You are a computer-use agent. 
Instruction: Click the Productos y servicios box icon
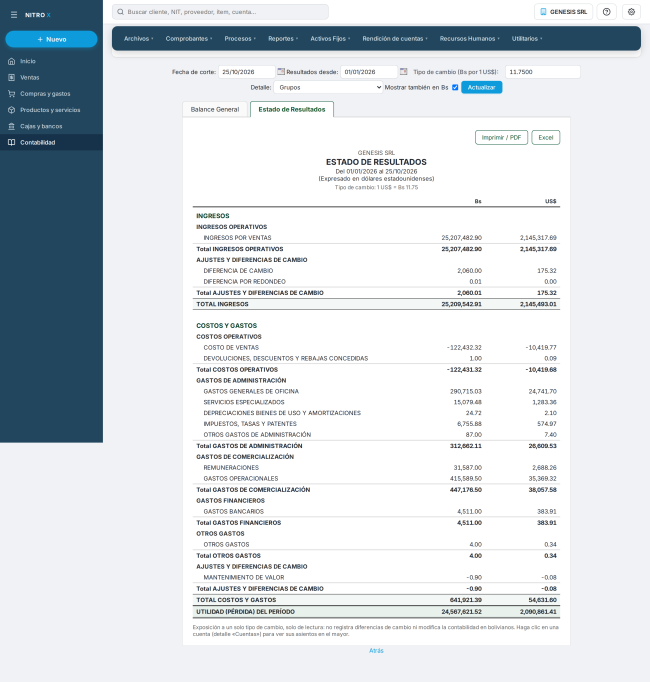tap(12, 110)
